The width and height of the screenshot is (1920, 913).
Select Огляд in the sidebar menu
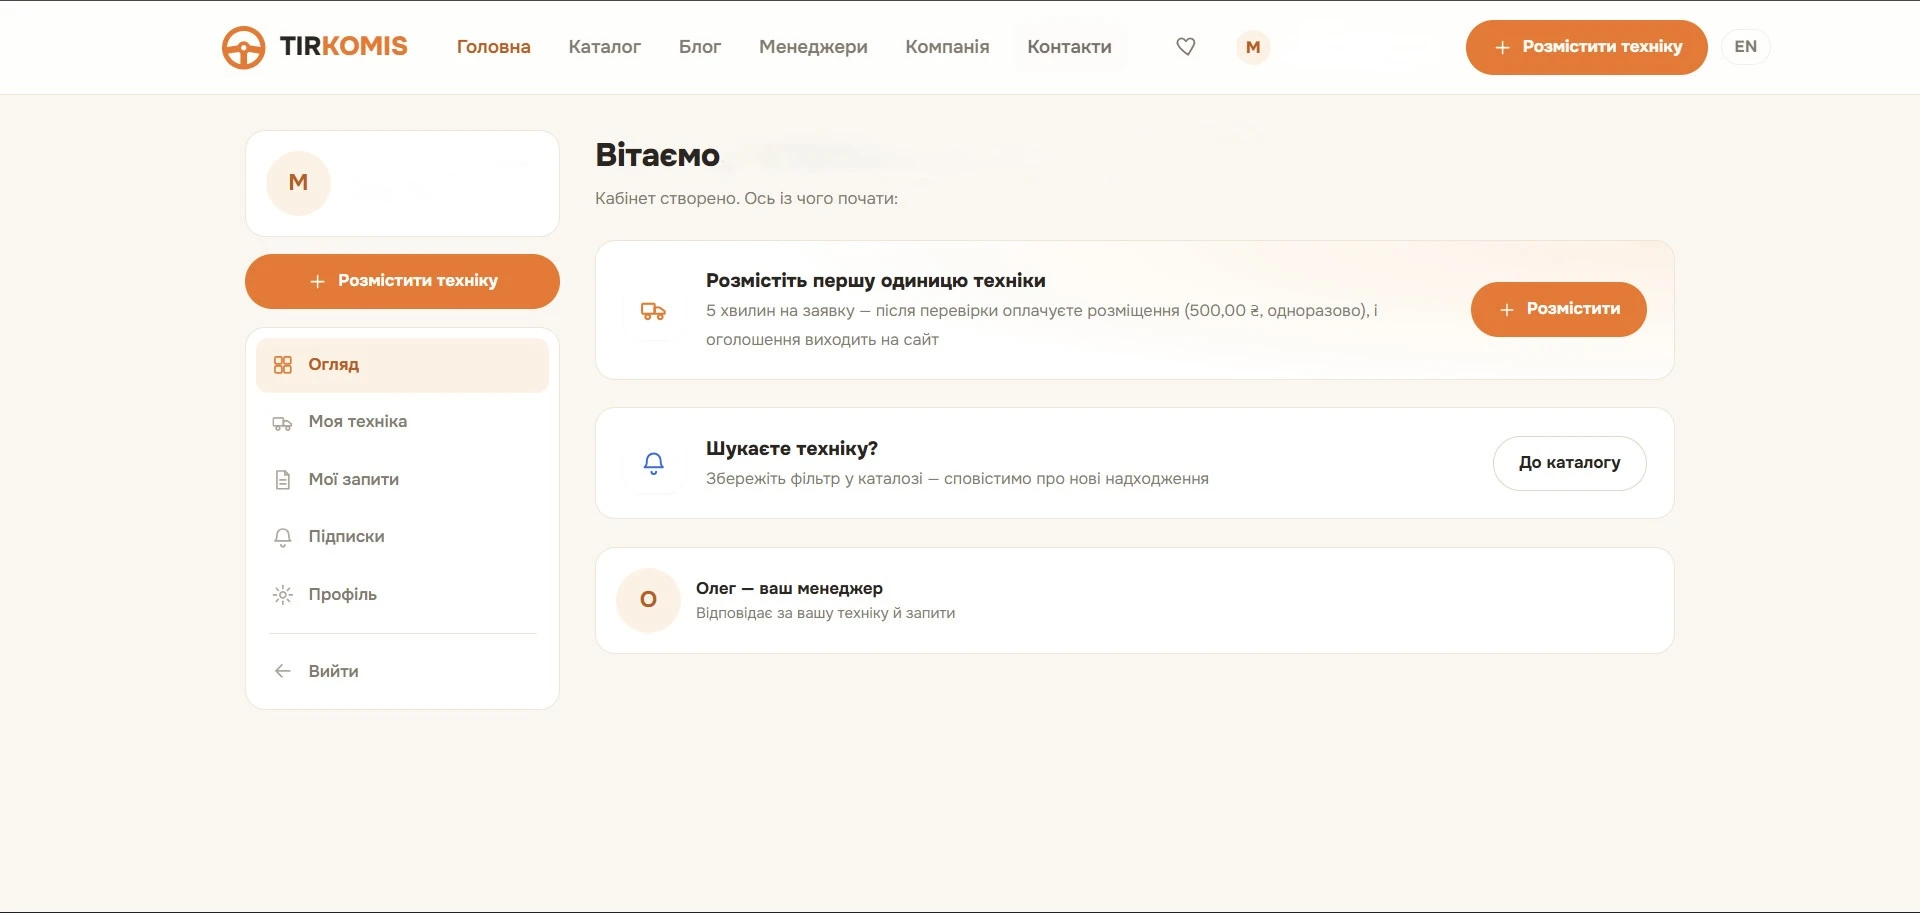(402, 365)
